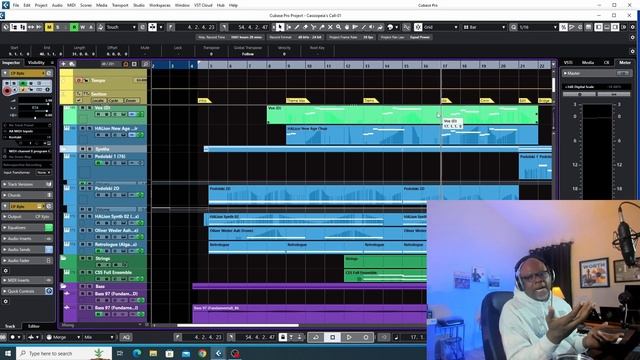Select the Line tool
Screen dimensions: 640x360
(x=363, y=27)
